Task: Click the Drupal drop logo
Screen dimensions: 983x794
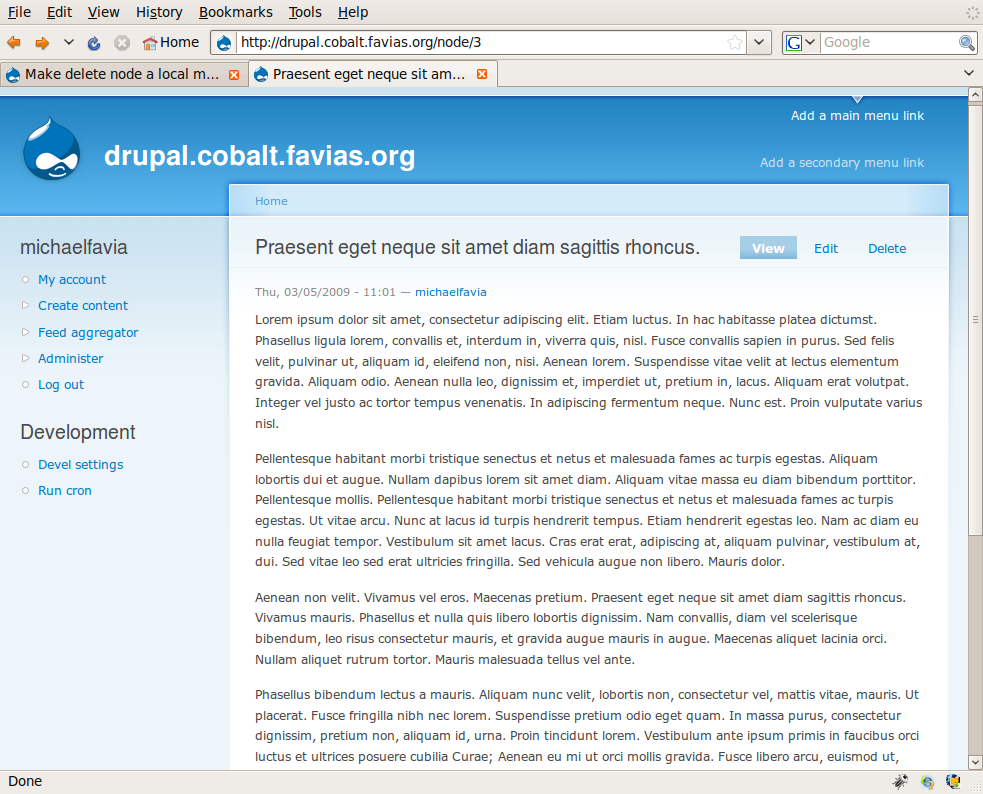Action: tap(51, 149)
